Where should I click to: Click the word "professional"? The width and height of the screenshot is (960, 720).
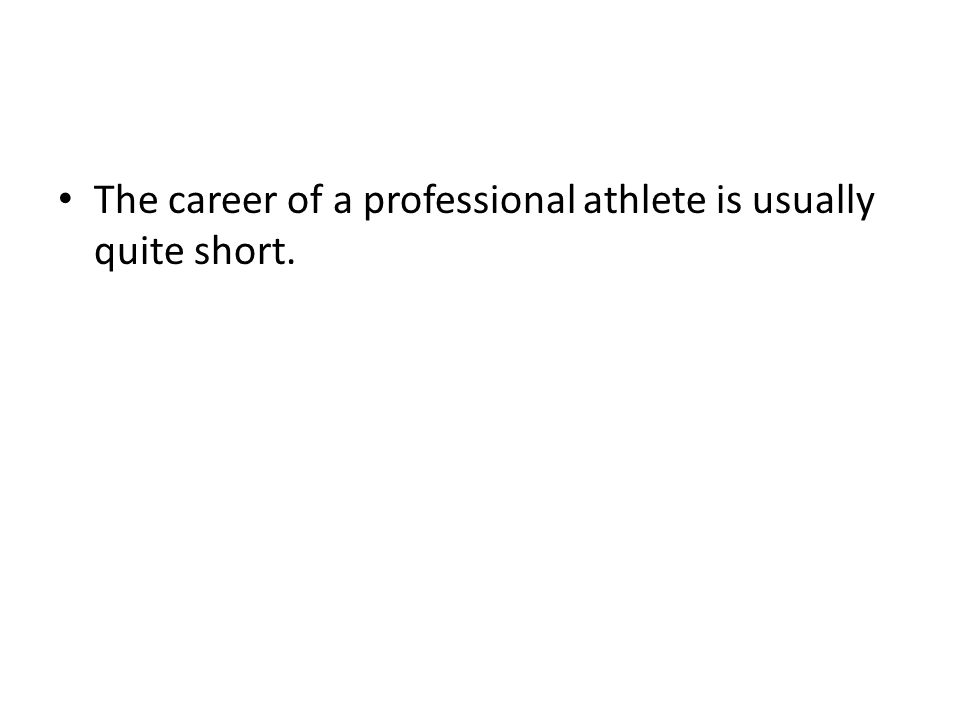pyautogui.click(x=468, y=201)
